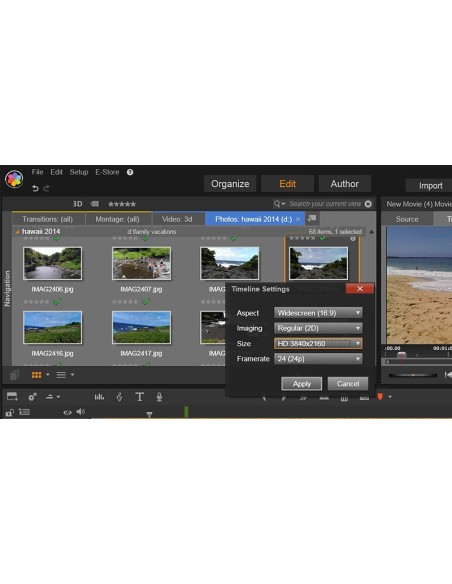Close the Timeline Settings dialog
The width and height of the screenshot is (452, 584).
point(360,289)
